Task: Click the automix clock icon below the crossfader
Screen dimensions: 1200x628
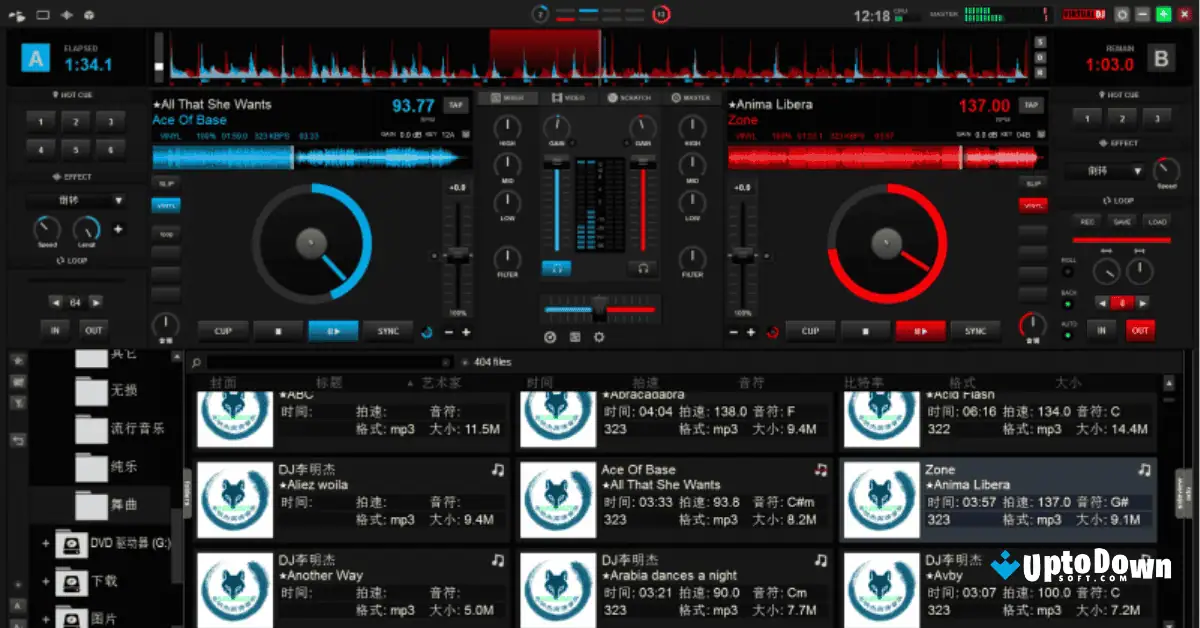Action: click(550, 337)
